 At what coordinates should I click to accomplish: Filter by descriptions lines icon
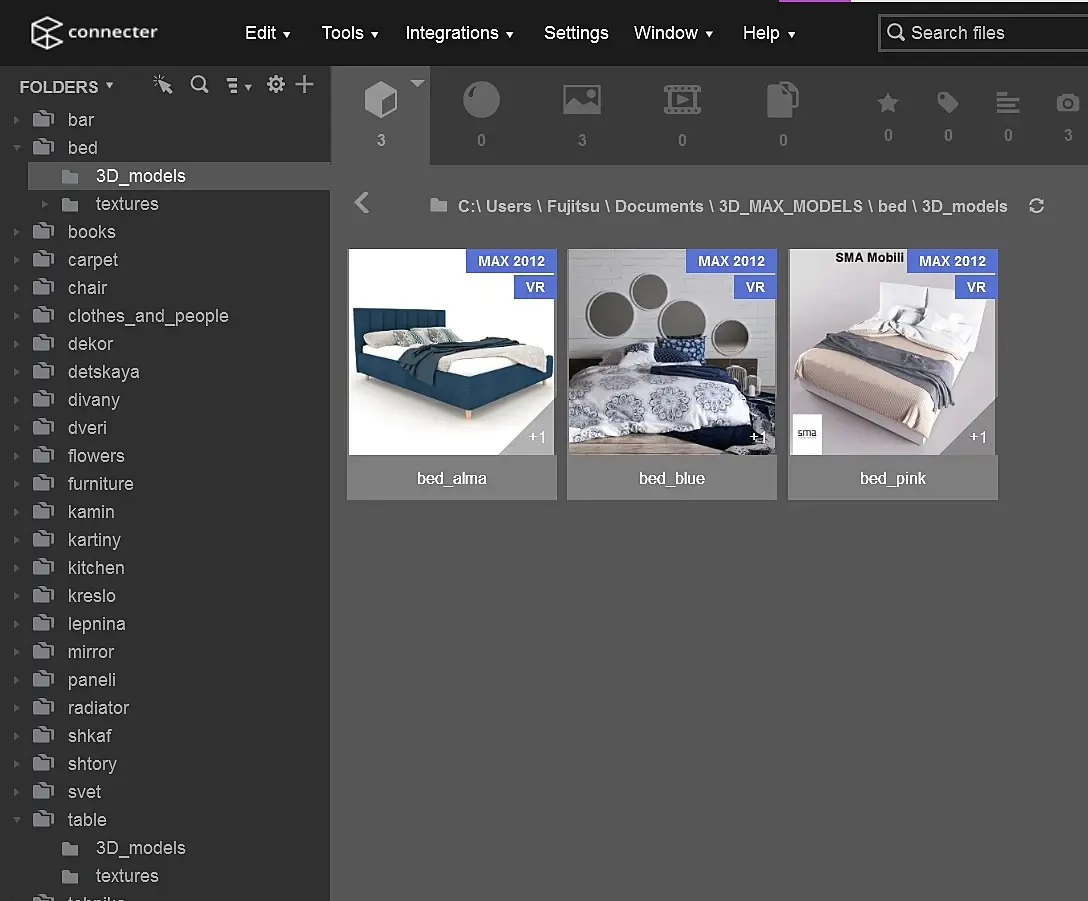[1008, 103]
